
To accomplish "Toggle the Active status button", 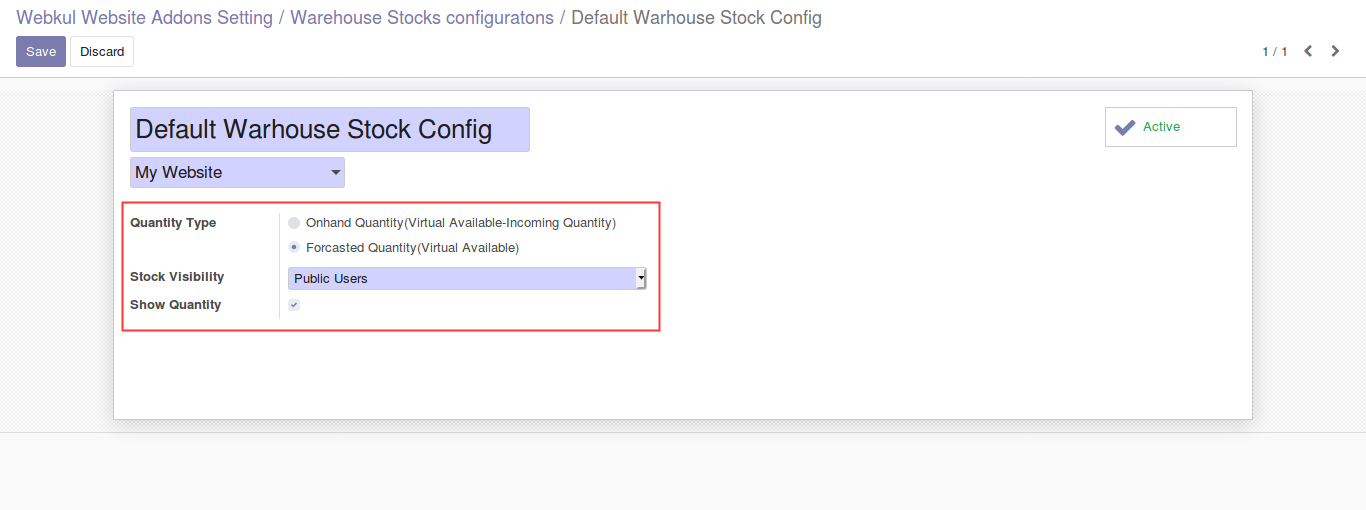I will 1170,127.
